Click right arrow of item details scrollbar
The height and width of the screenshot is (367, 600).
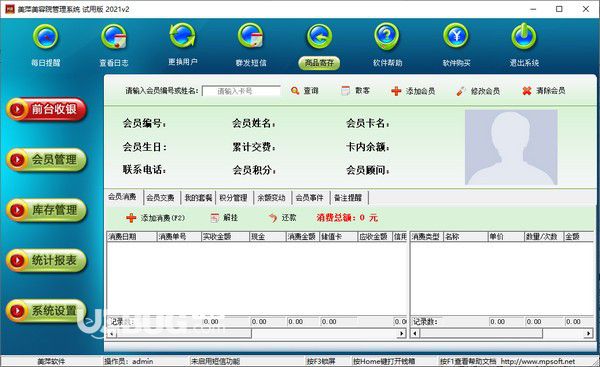[x=589, y=334]
